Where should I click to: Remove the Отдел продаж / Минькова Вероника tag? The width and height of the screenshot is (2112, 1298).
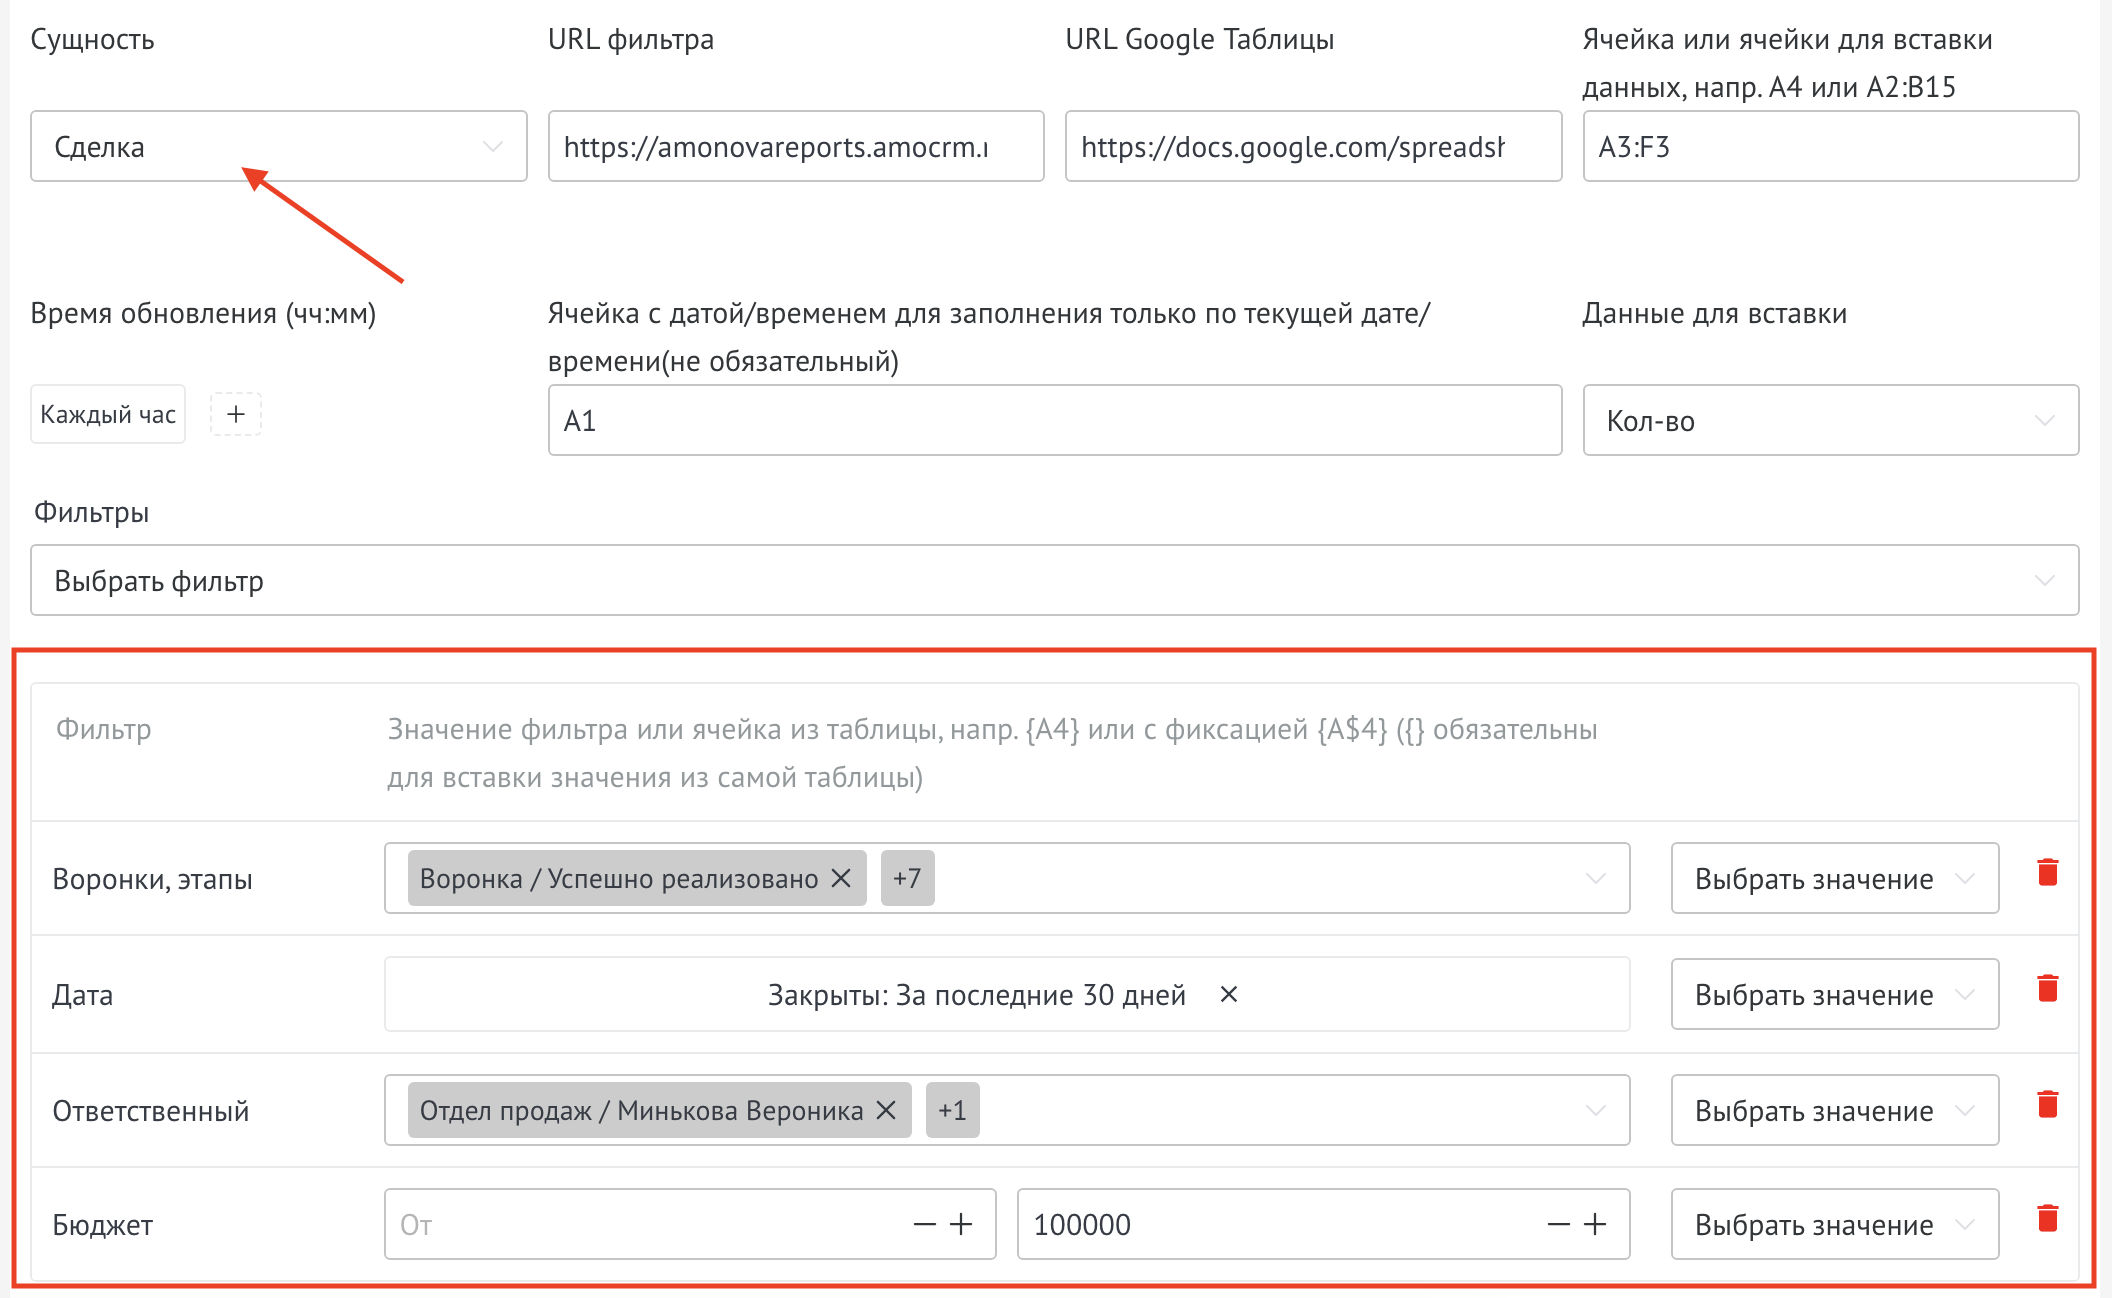886,1110
